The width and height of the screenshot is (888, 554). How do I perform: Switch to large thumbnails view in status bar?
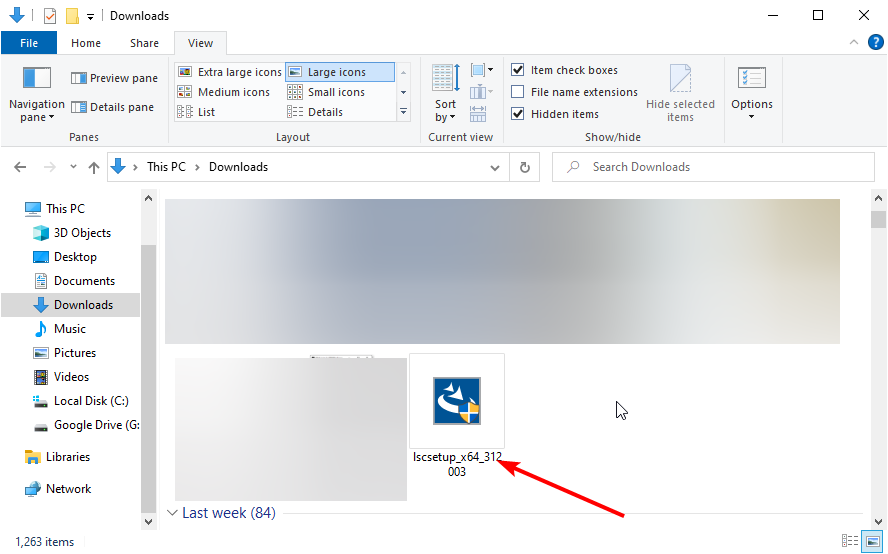(x=873, y=541)
